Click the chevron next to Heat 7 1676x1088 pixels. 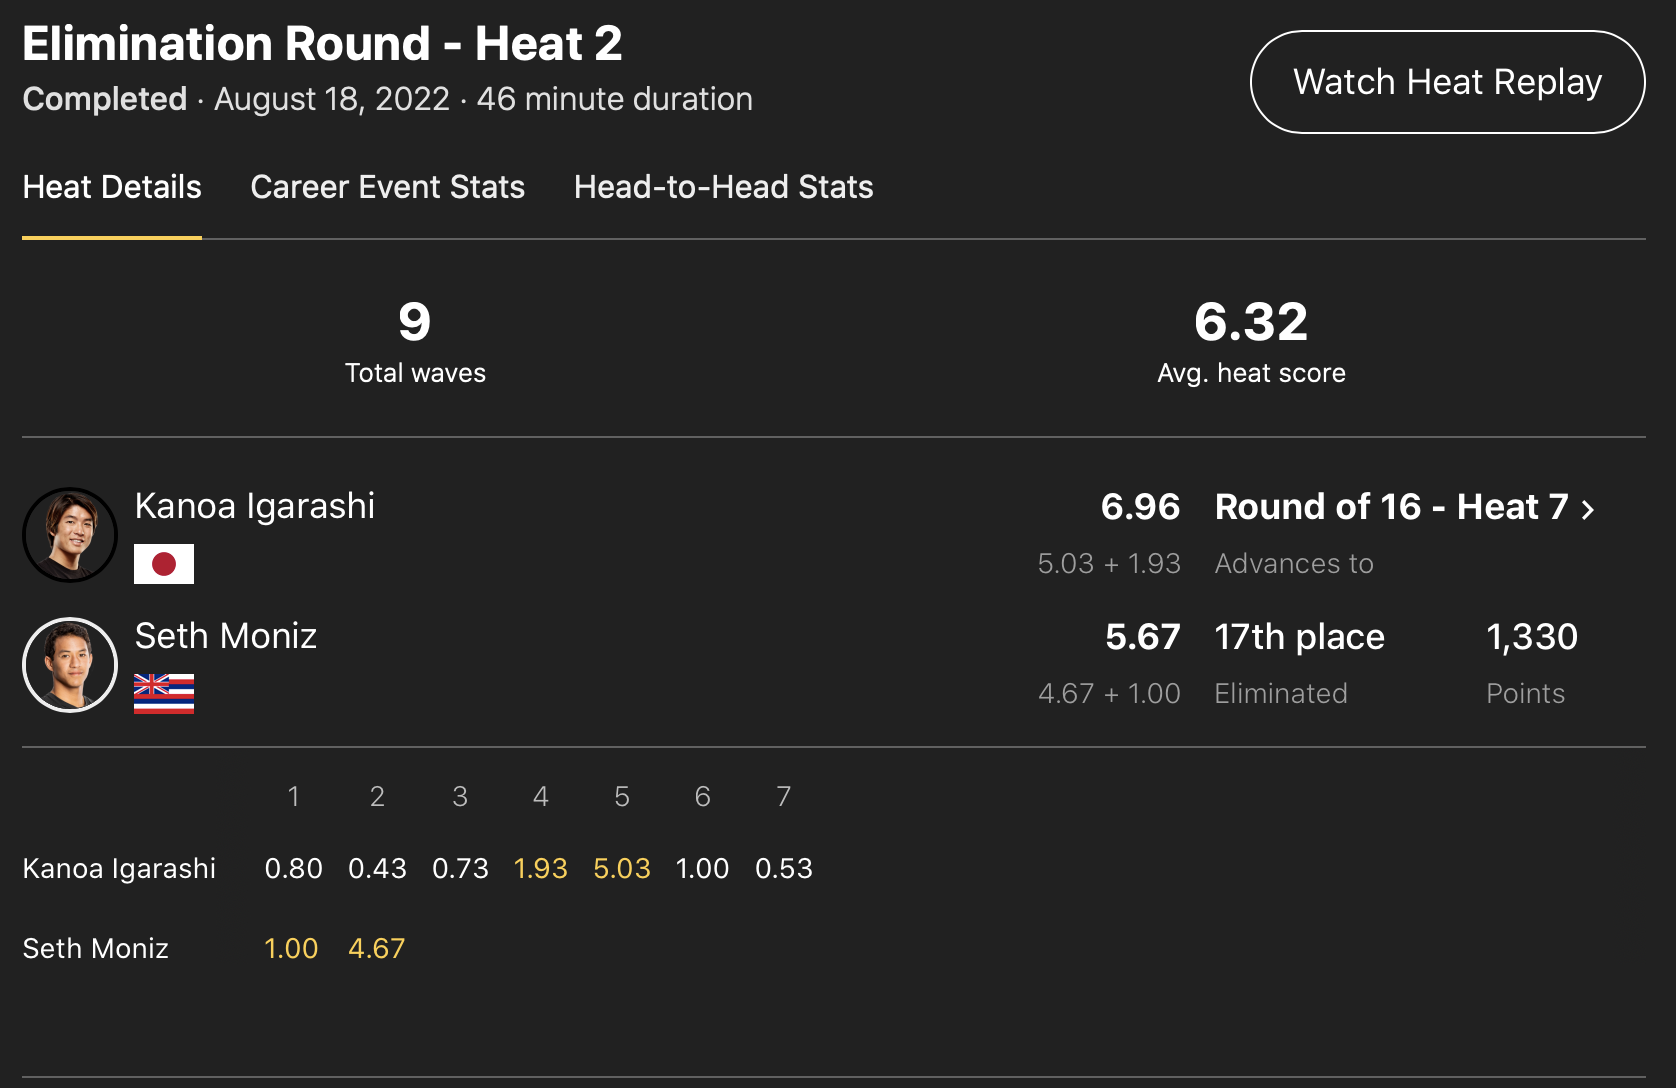[1587, 510]
